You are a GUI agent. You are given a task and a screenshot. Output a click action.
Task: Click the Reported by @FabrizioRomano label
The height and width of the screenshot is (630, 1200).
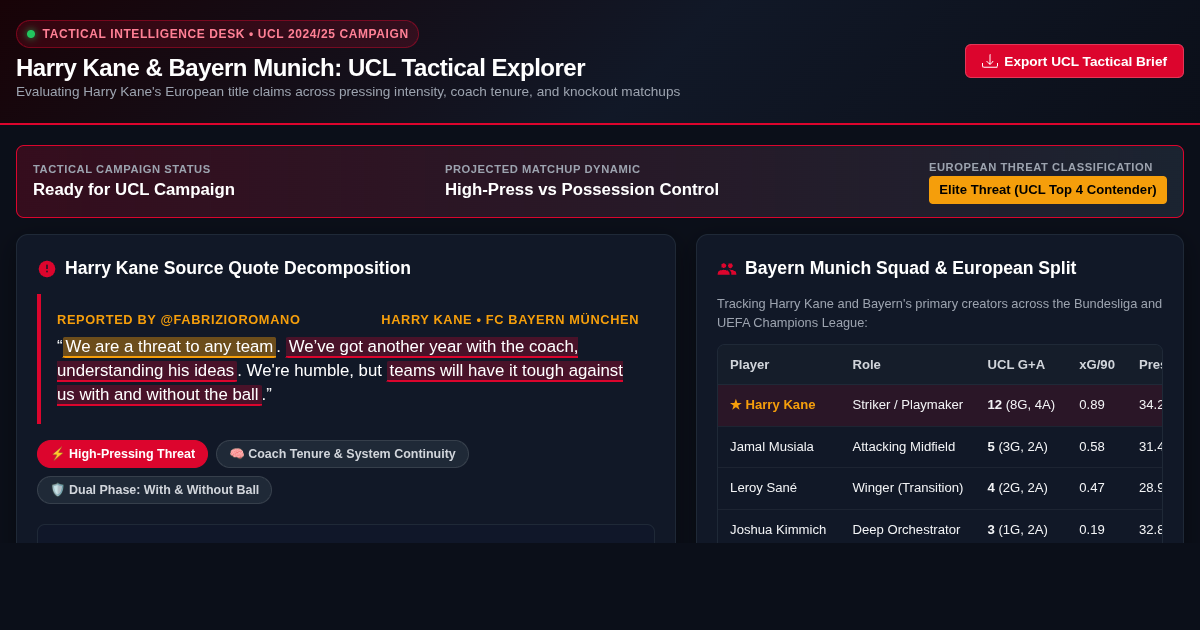coord(179,320)
